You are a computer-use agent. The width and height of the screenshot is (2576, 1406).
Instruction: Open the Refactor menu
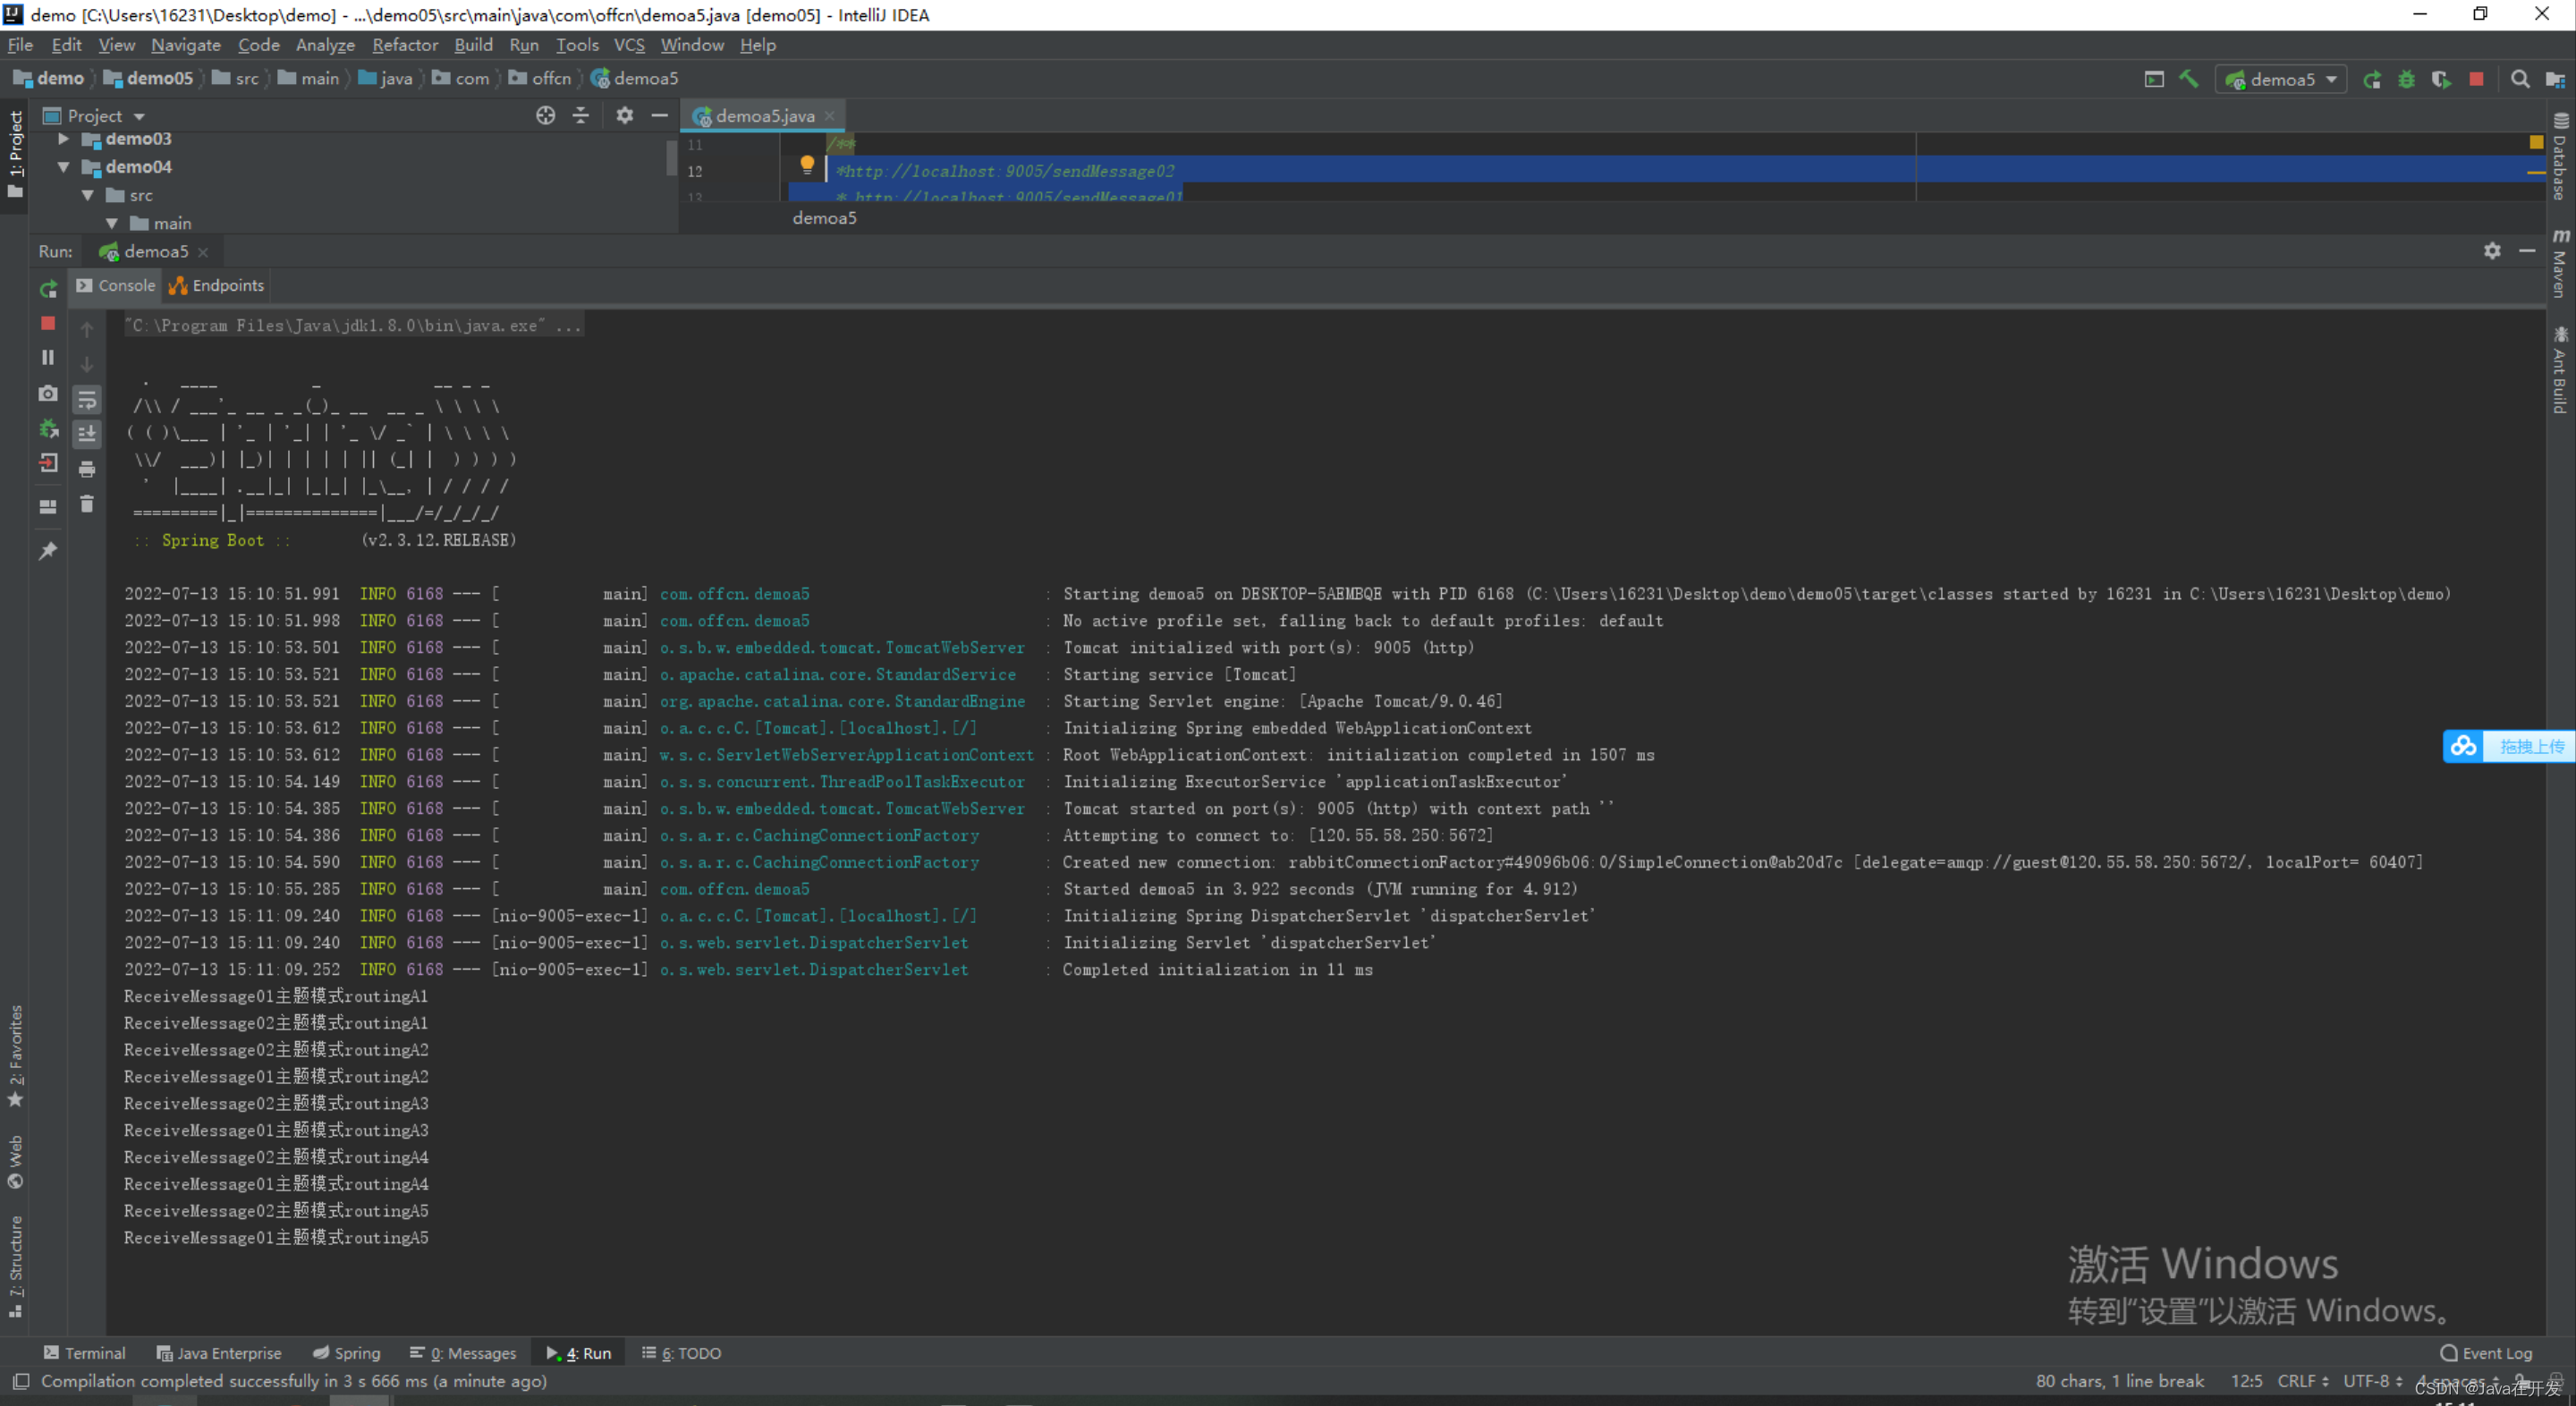pyautogui.click(x=404, y=45)
